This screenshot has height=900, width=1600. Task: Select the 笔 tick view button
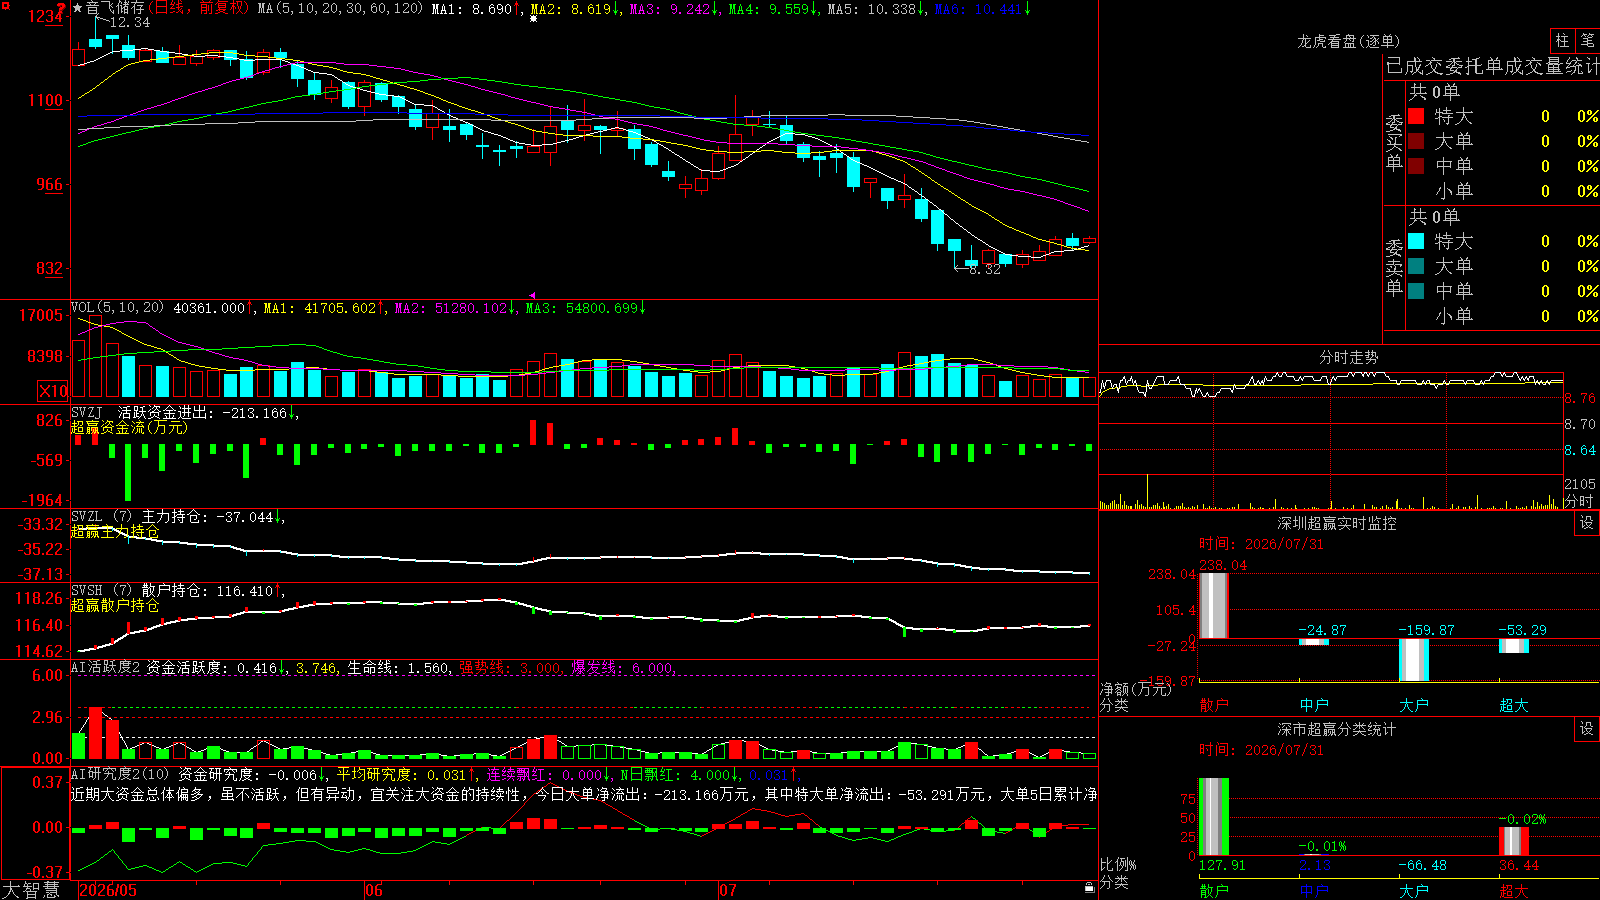tap(1587, 40)
